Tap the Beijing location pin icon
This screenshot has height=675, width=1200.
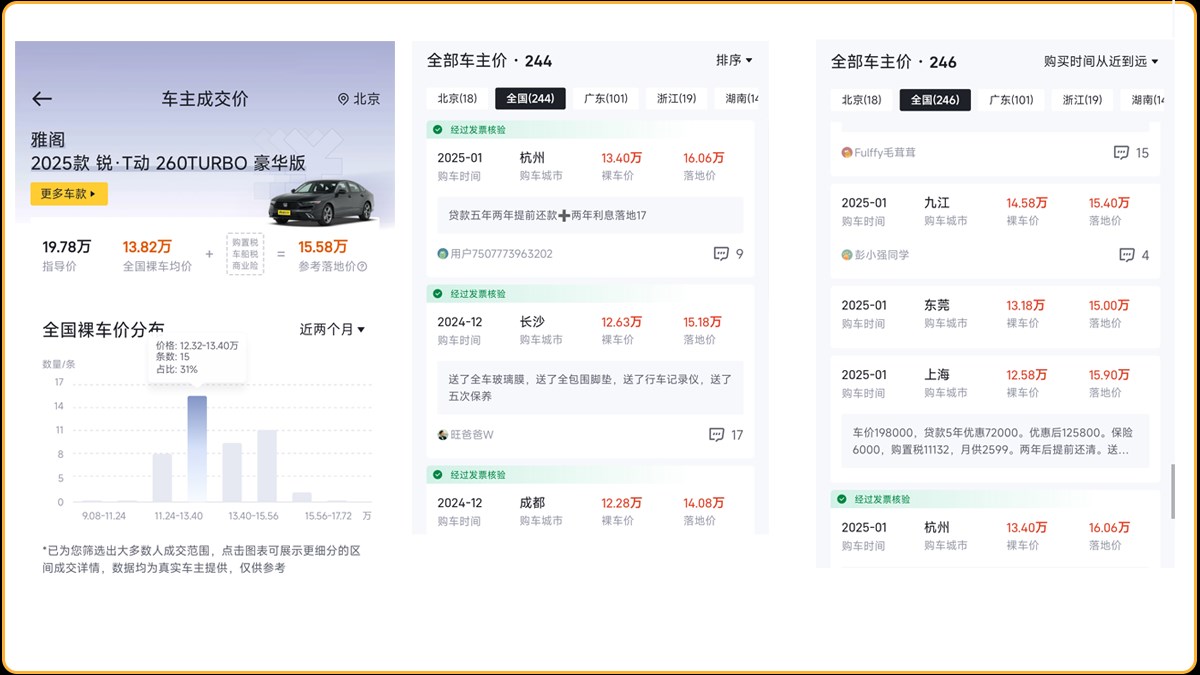pyautogui.click(x=344, y=99)
